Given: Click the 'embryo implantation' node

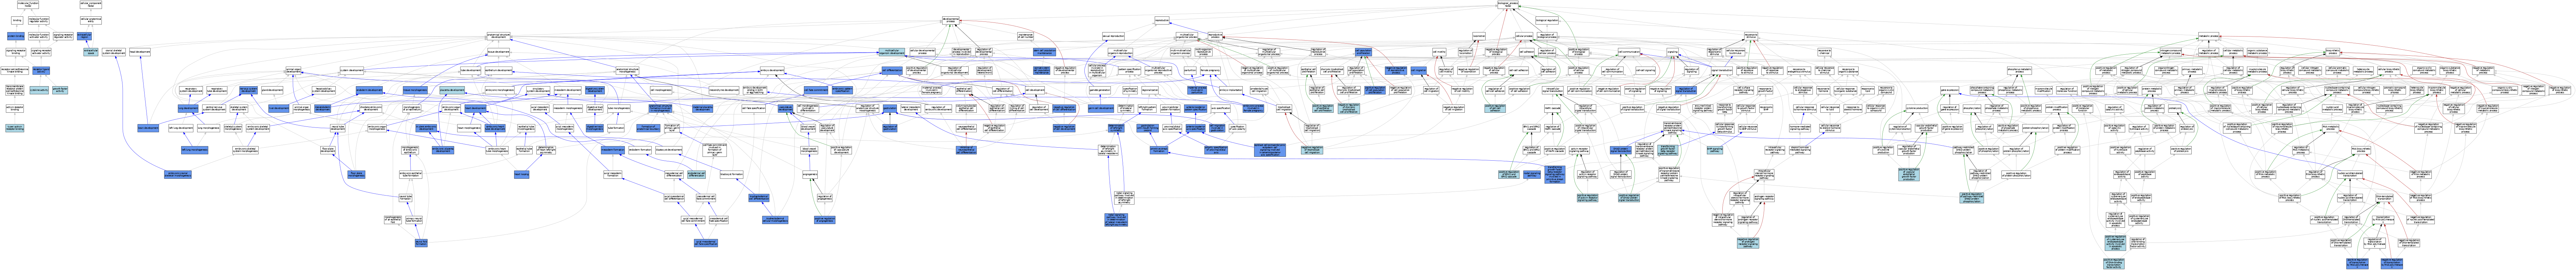Looking at the screenshot, I should (1231, 90).
